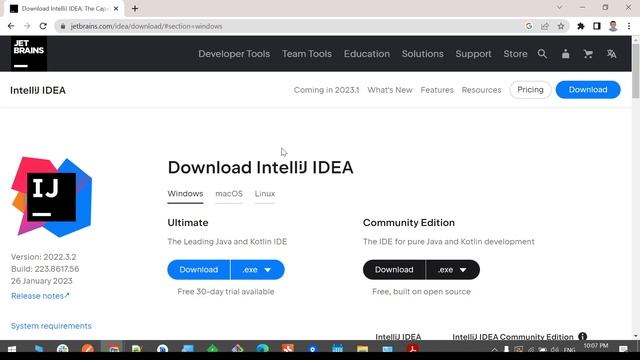This screenshot has height=360, width=640.
Task: Click the large IJ IntelliJ IDEA logo
Action: (51, 197)
